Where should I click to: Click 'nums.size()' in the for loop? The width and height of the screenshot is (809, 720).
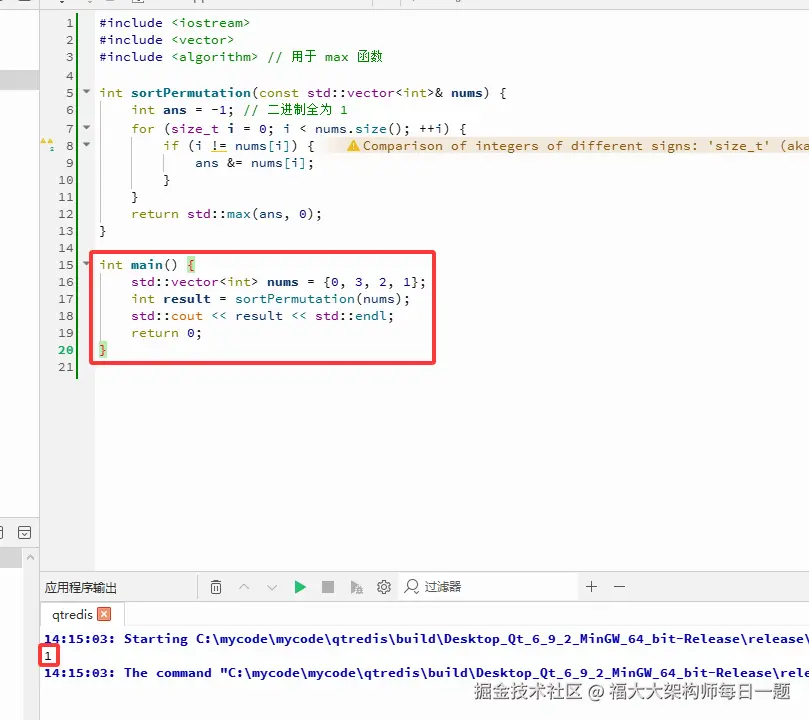point(359,129)
